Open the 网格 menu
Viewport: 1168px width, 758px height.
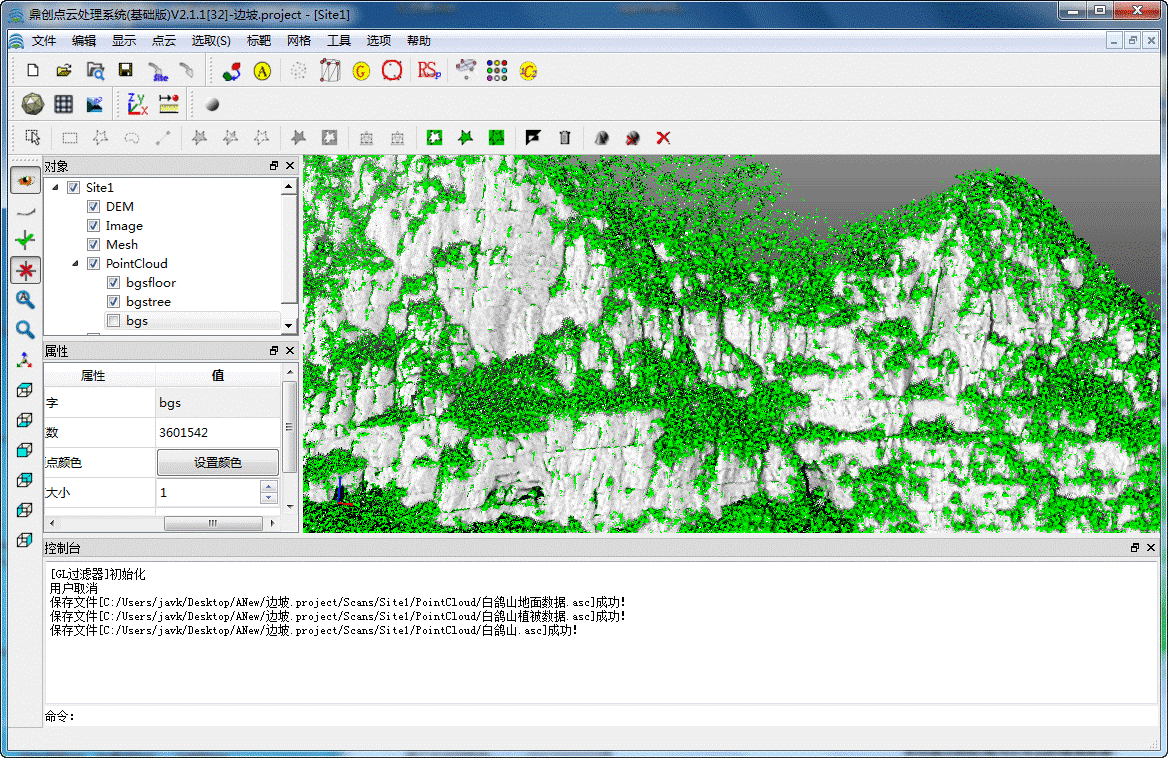[x=299, y=41]
